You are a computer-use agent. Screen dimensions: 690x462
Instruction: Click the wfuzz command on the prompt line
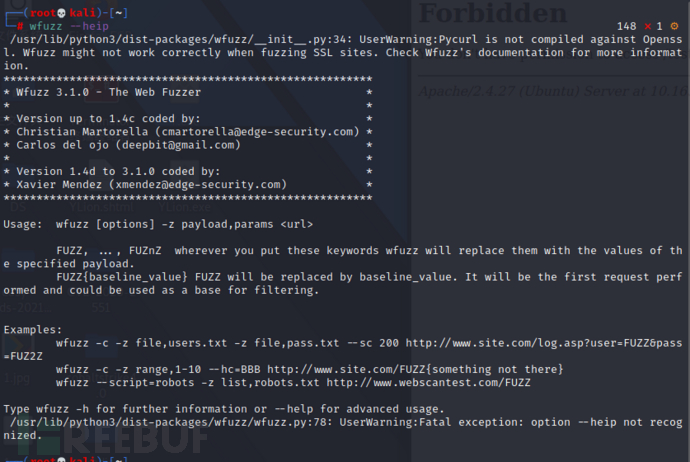click(46, 26)
